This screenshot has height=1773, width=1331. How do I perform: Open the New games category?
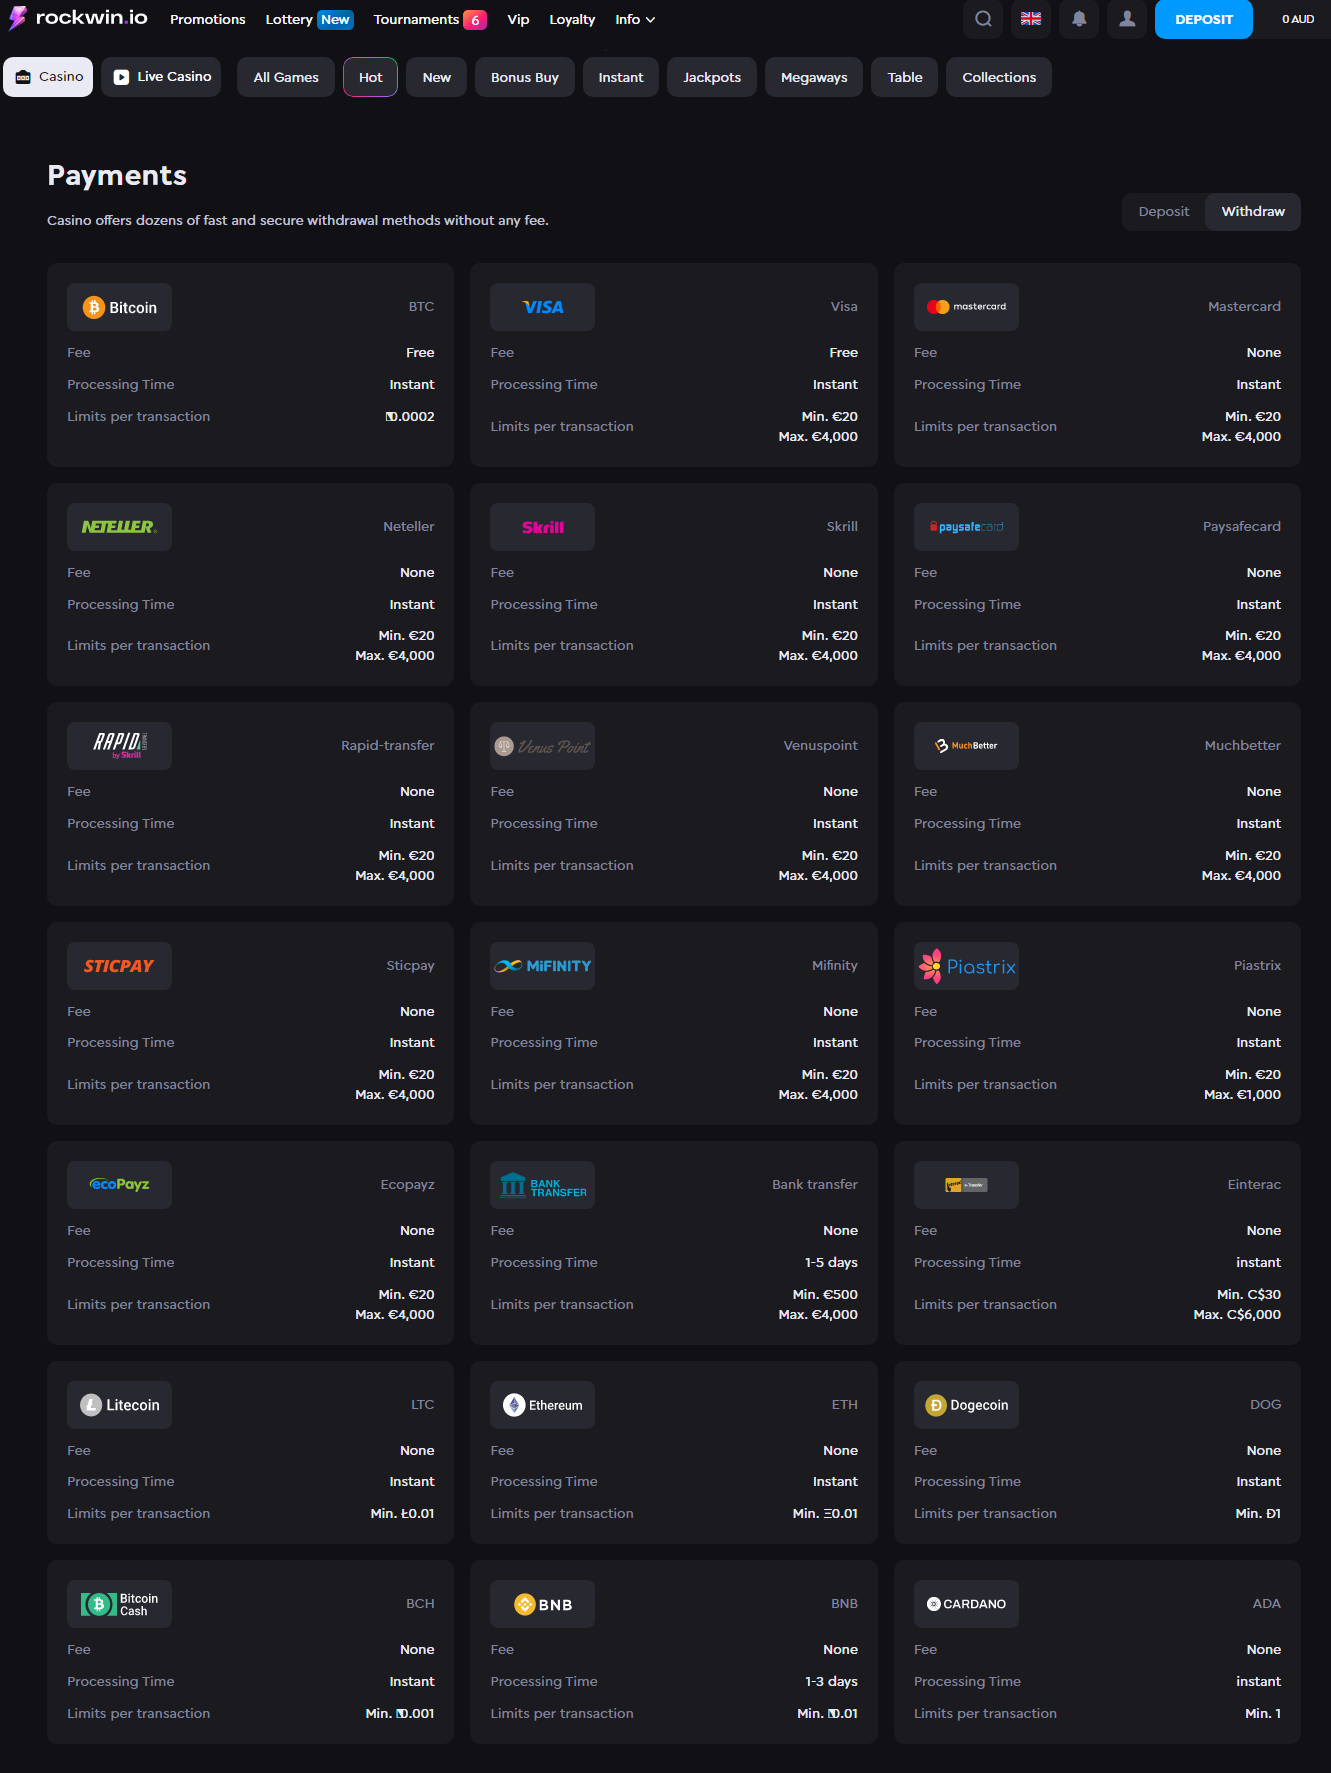click(436, 77)
